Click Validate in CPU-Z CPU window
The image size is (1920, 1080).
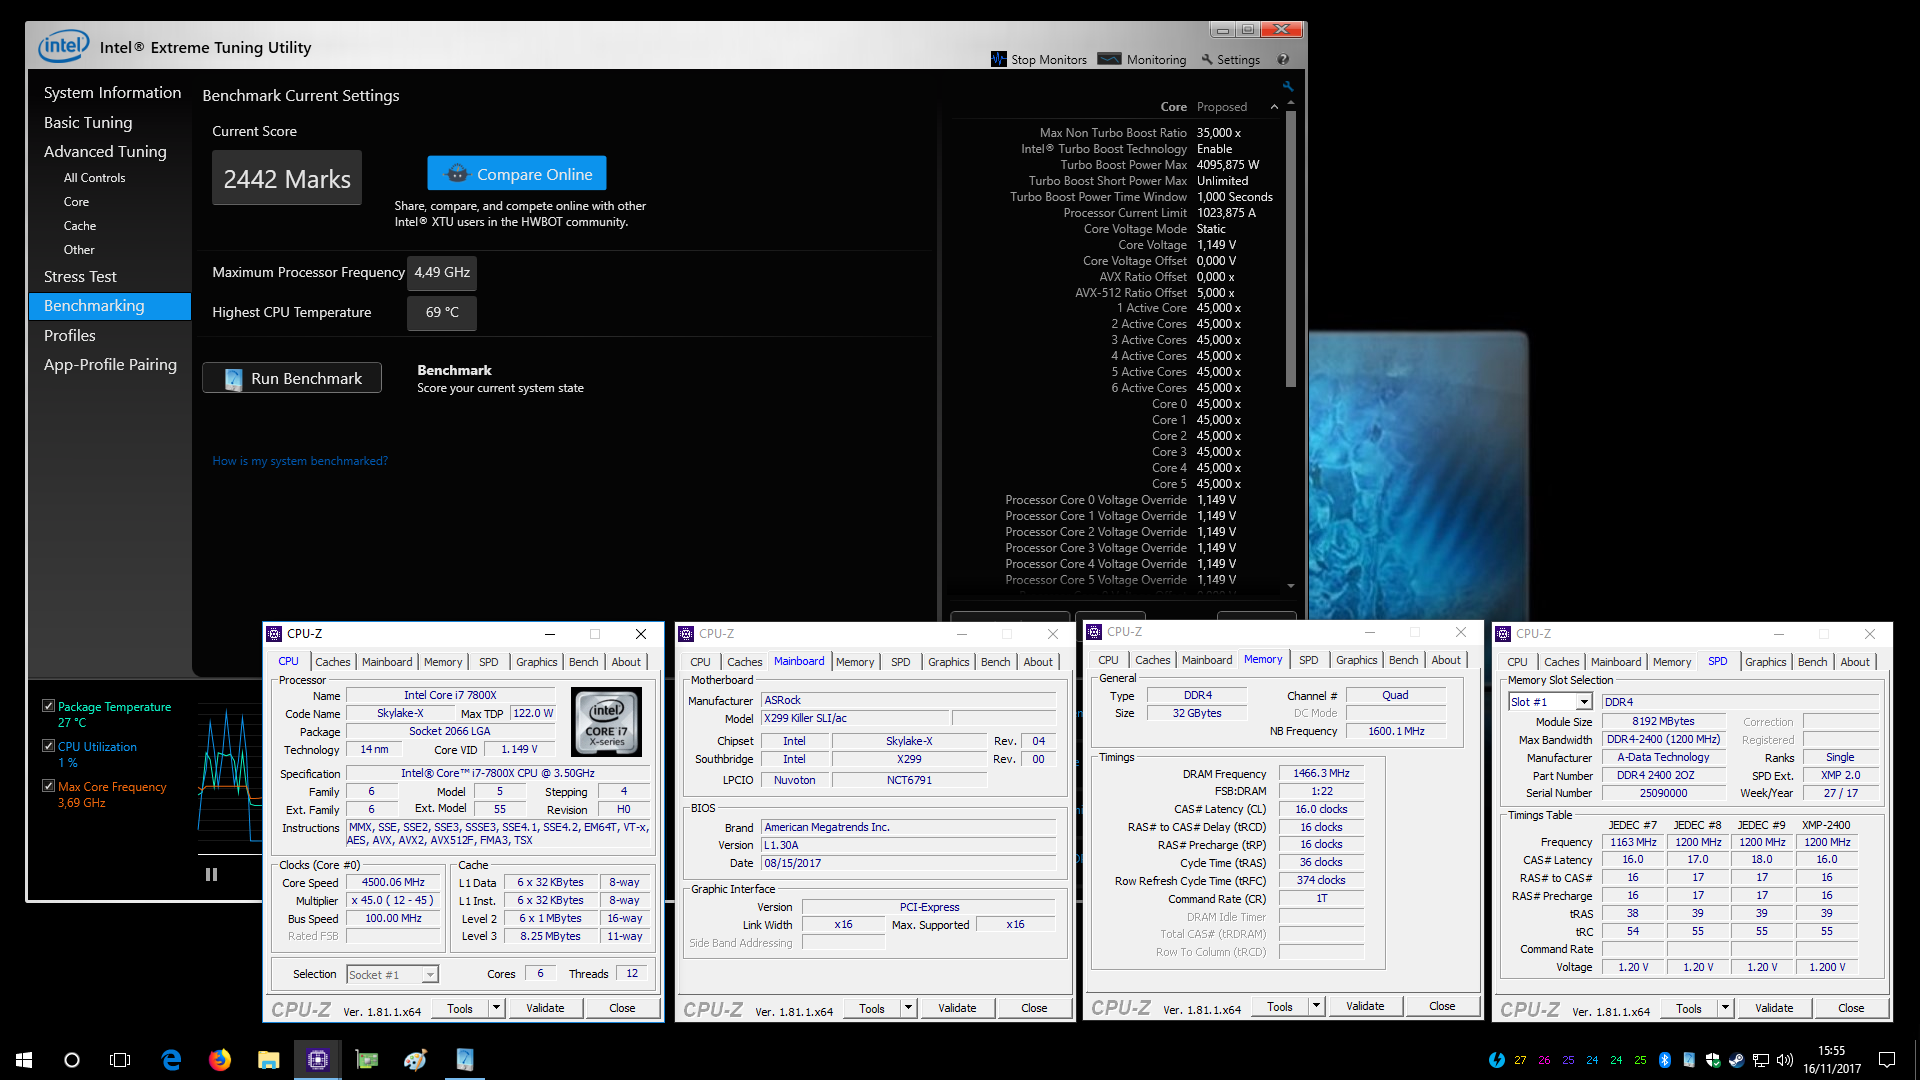[x=545, y=1008]
